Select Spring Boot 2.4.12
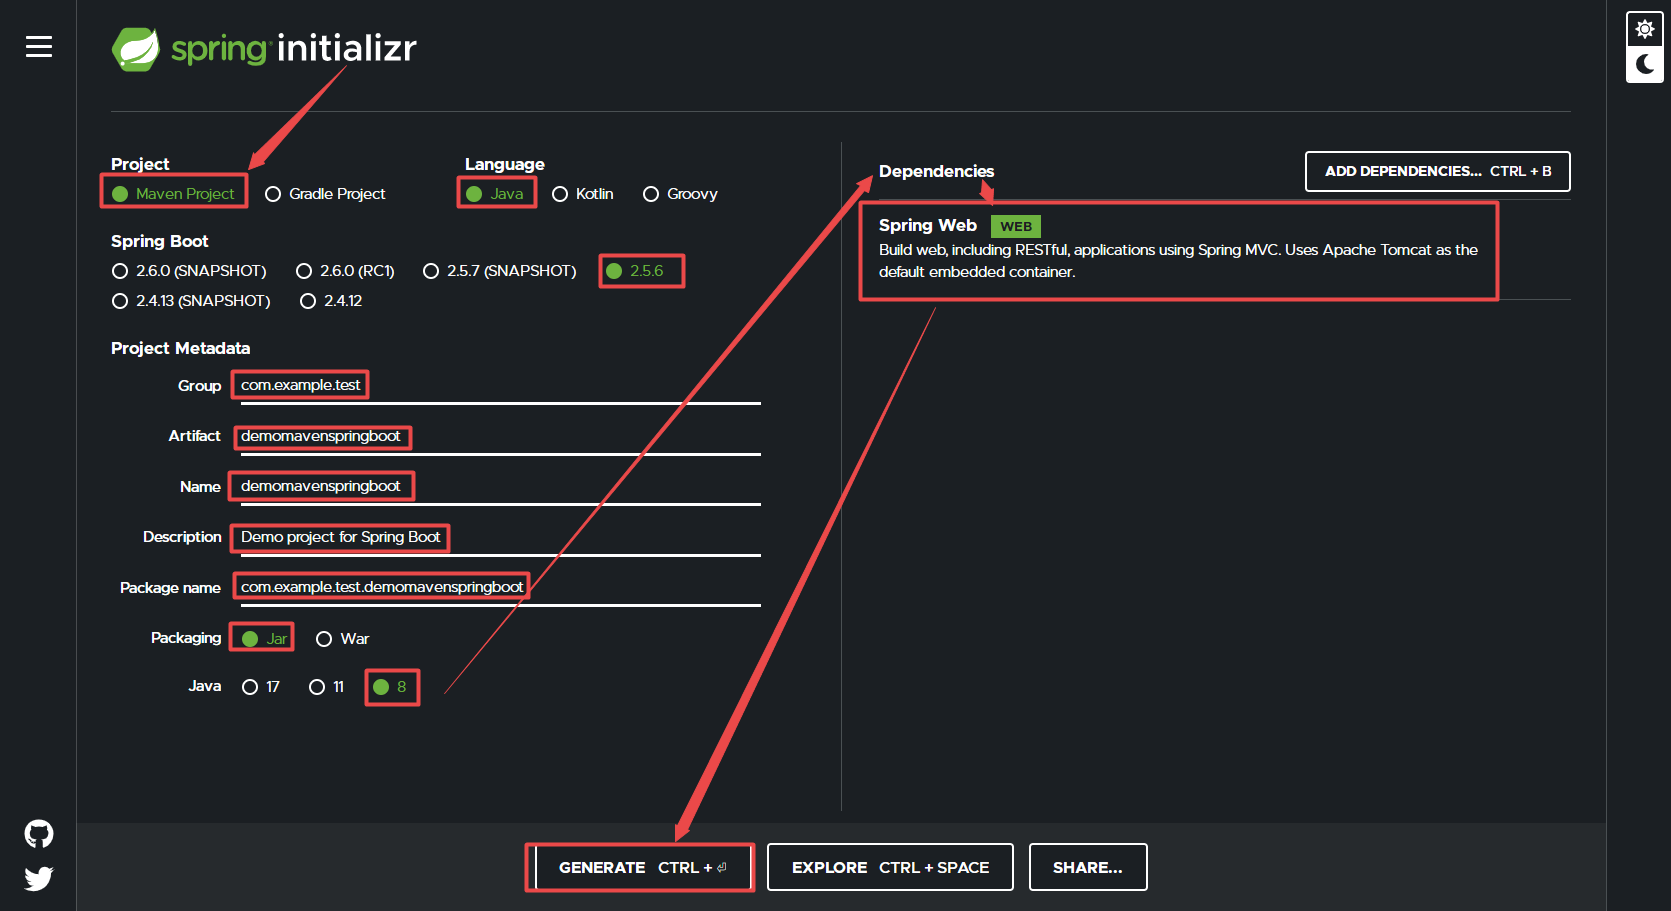The image size is (1671, 911). [331, 301]
